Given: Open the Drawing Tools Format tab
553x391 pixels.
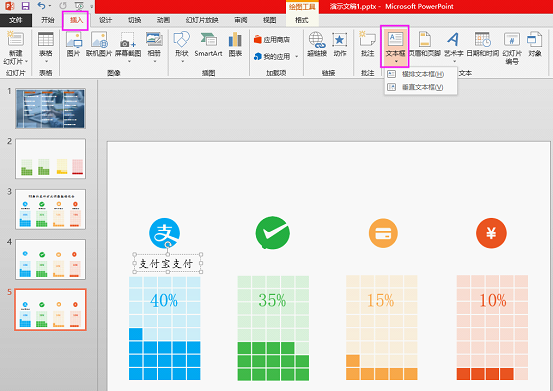Looking at the screenshot, I should tap(302, 20).
